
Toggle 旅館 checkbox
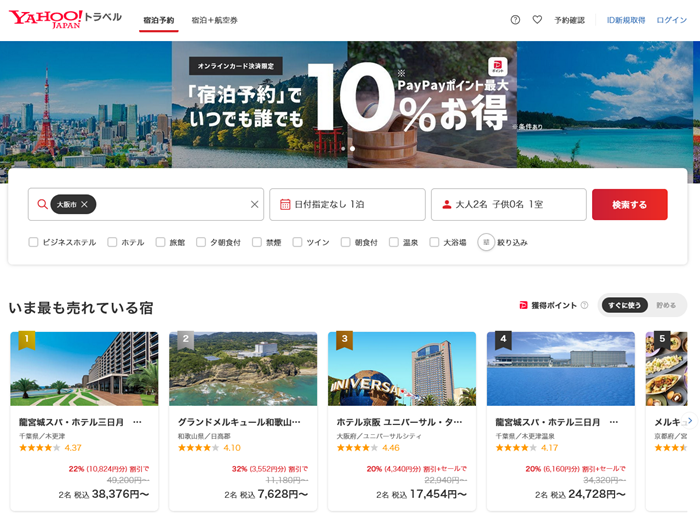coord(160,242)
